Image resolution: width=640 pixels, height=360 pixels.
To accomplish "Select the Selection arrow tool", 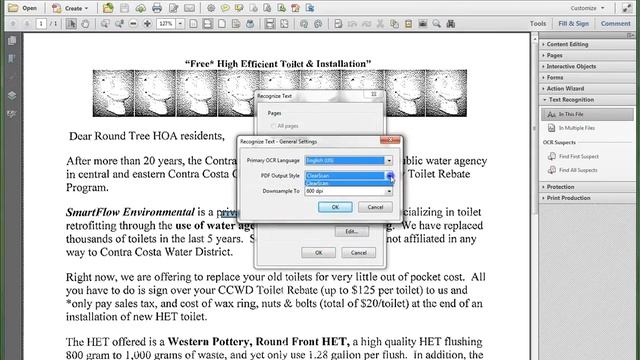I will coord(71,24).
